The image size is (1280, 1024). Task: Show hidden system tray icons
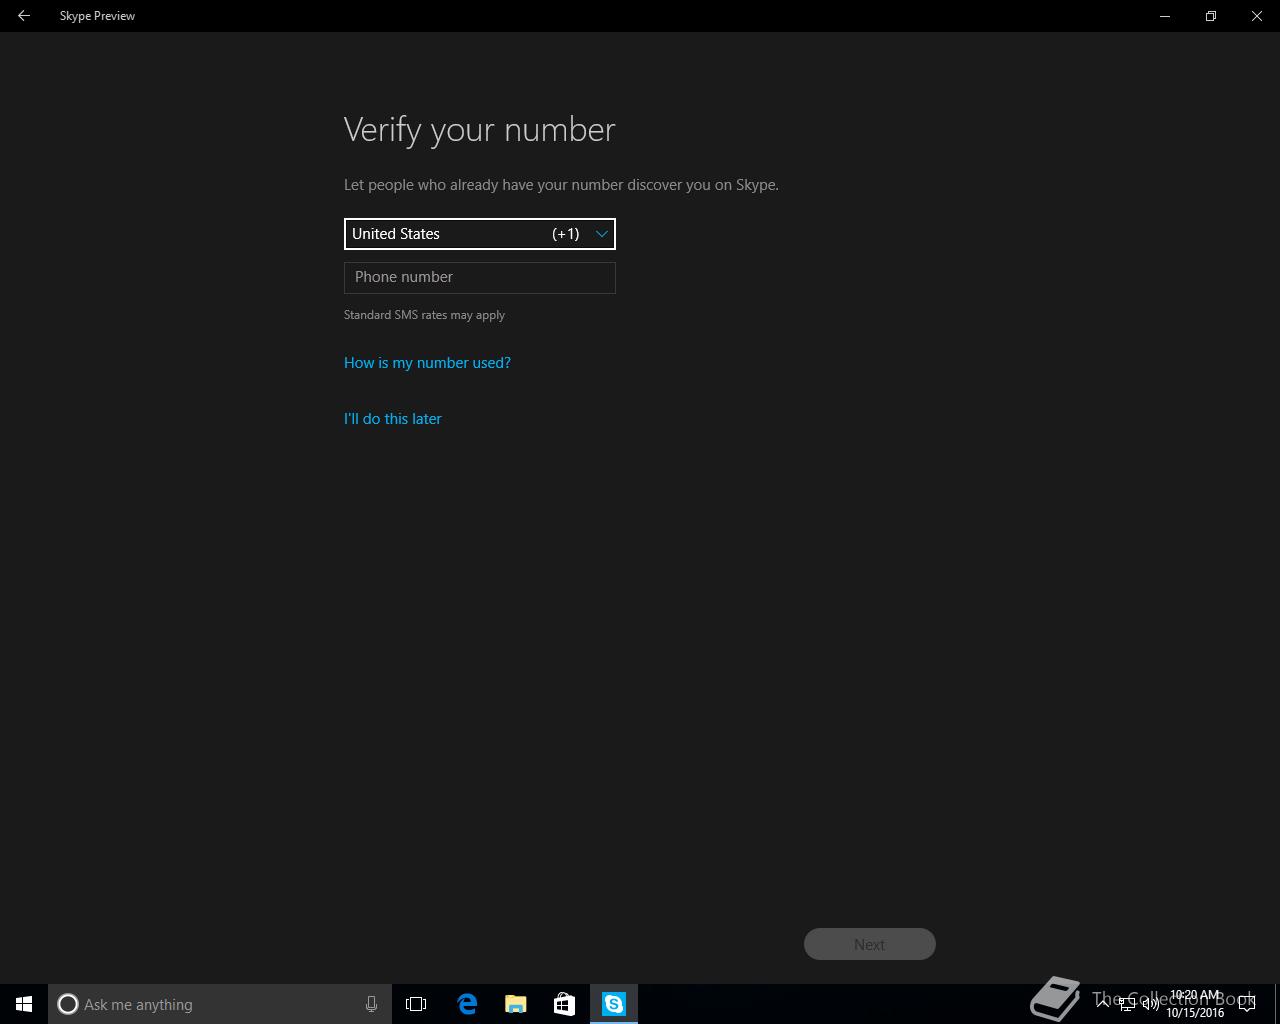[x=1103, y=1004]
